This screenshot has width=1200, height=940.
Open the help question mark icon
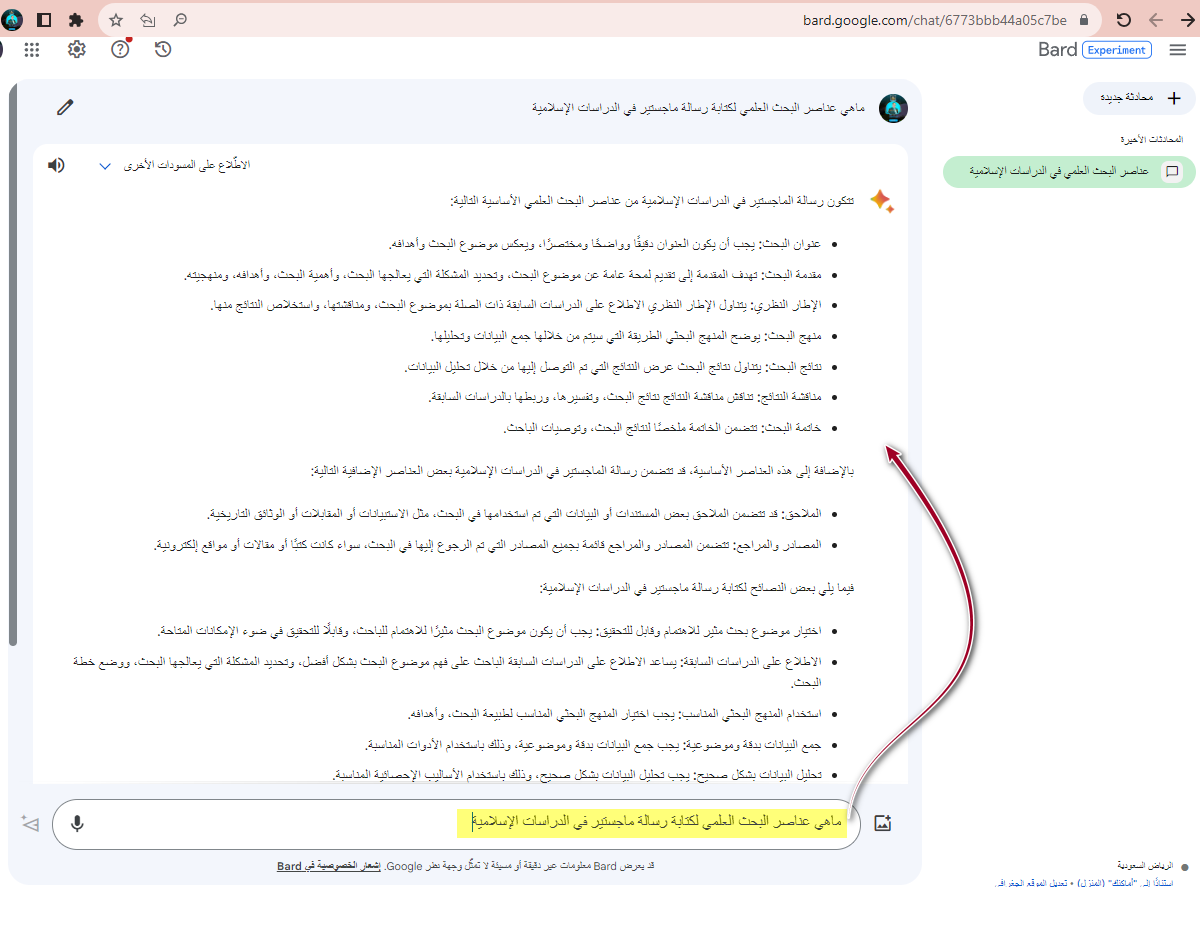point(120,49)
